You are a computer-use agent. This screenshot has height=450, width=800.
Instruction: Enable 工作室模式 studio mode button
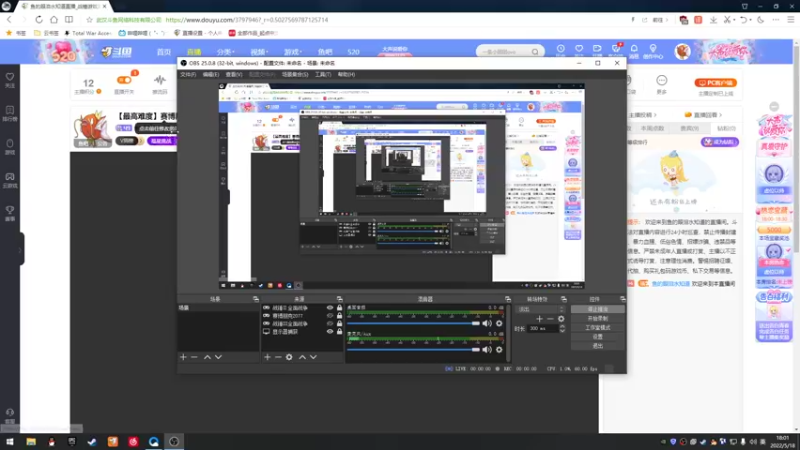597,328
